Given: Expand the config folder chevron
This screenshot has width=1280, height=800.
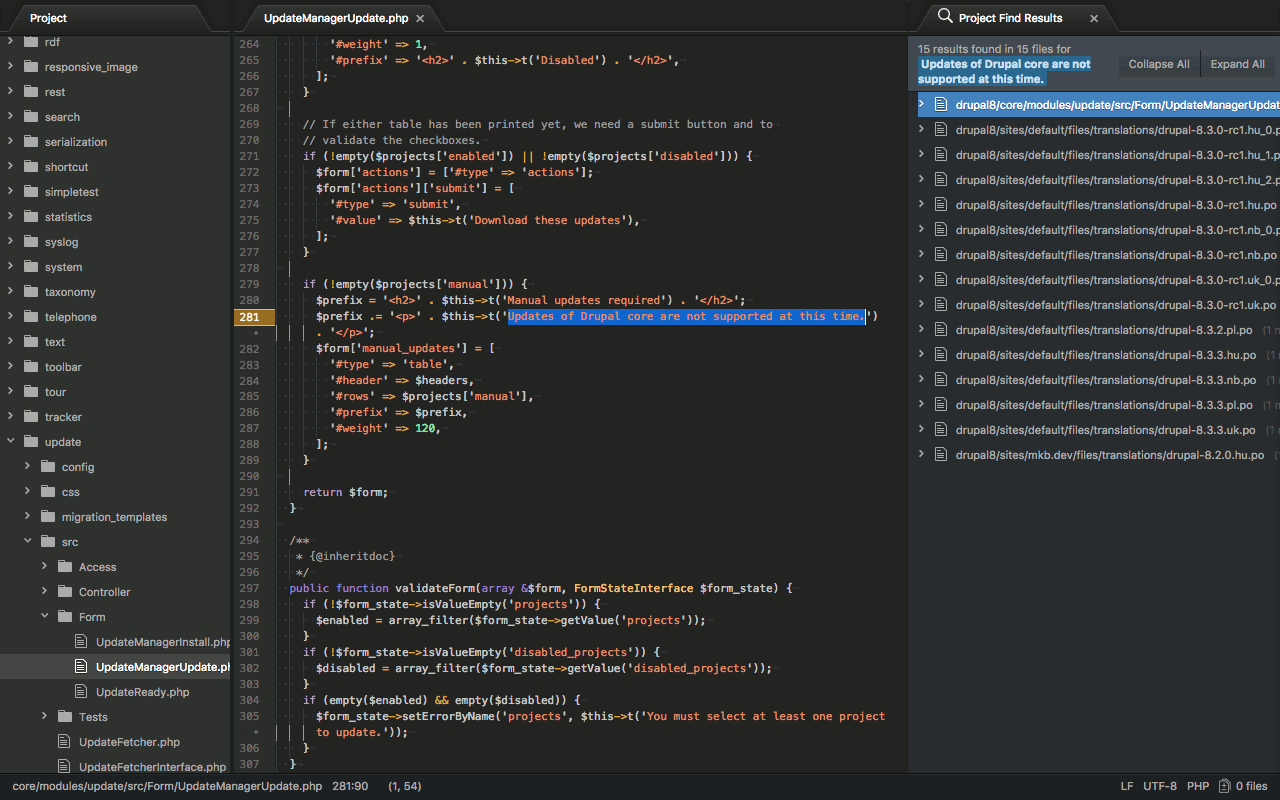Looking at the screenshot, I should tap(27, 466).
